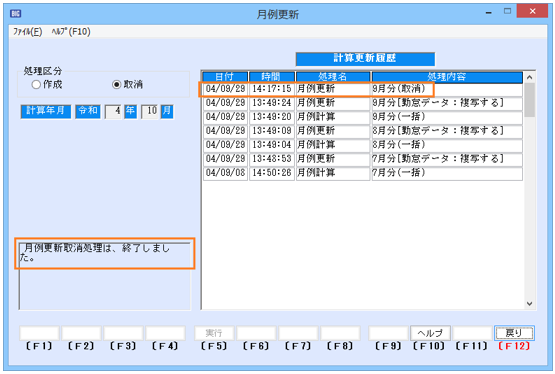Click the history scroll down arrow
Image resolution: width=555 pixels, height=374 pixels.
(x=530, y=304)
